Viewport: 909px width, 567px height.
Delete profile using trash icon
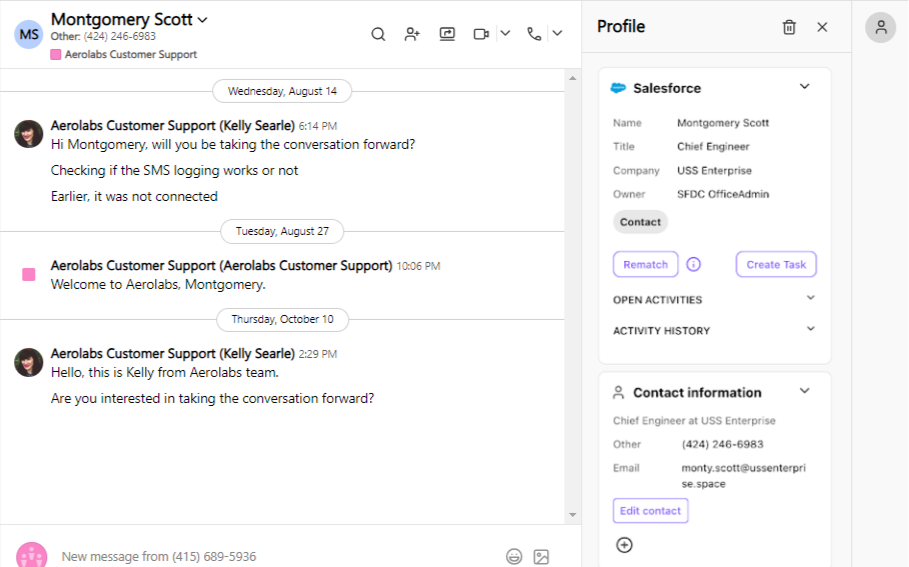coord(789,27)
